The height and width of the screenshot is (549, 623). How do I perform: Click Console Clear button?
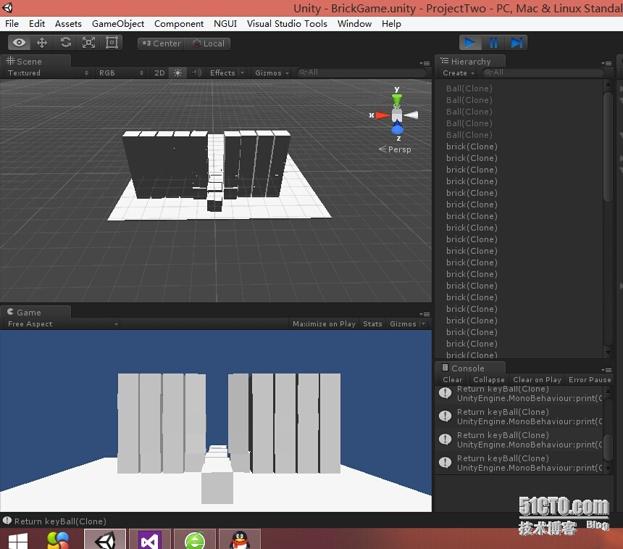[453, 380]
